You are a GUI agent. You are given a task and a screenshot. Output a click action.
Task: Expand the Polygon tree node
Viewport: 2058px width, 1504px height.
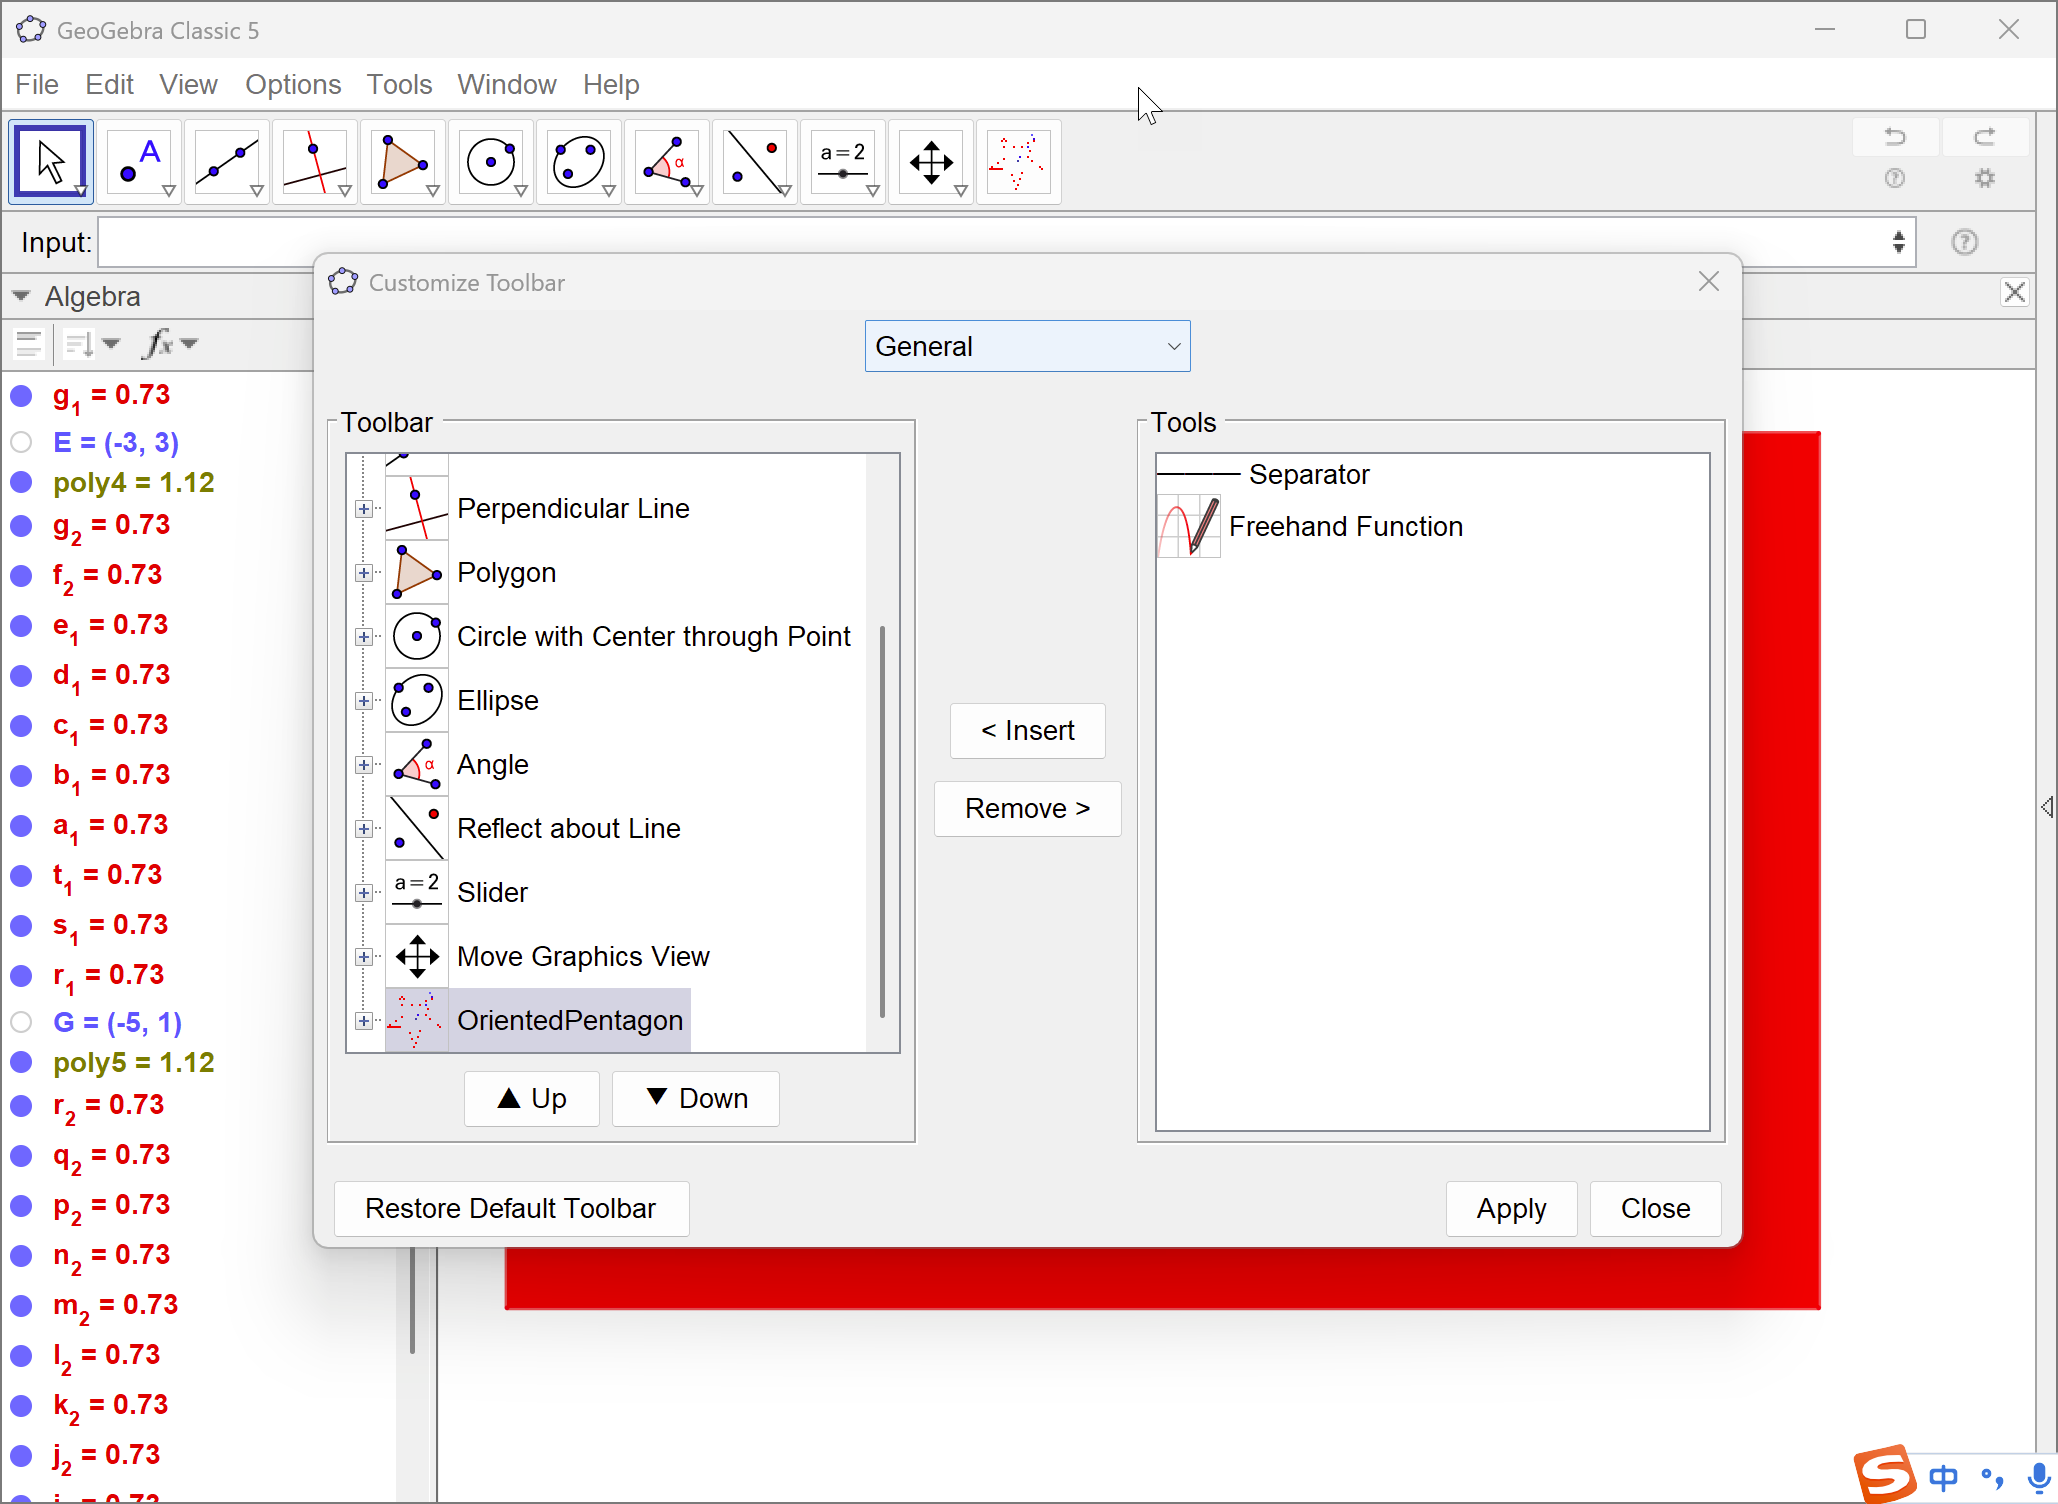pos(364,573)
